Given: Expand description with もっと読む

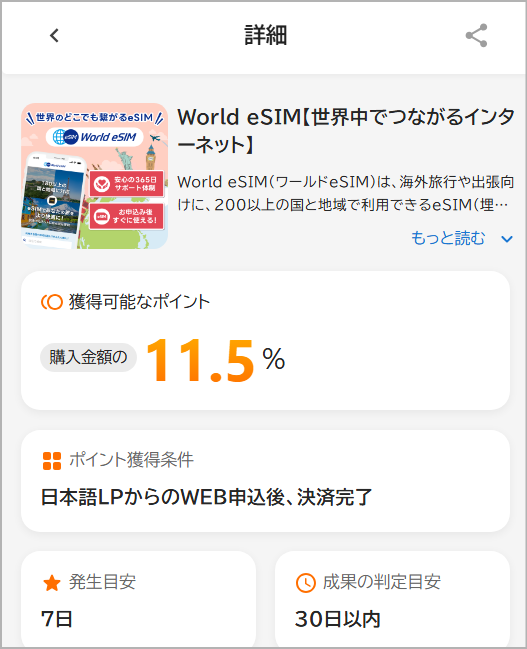Looking at the screenshot, I should click(448, 238).
